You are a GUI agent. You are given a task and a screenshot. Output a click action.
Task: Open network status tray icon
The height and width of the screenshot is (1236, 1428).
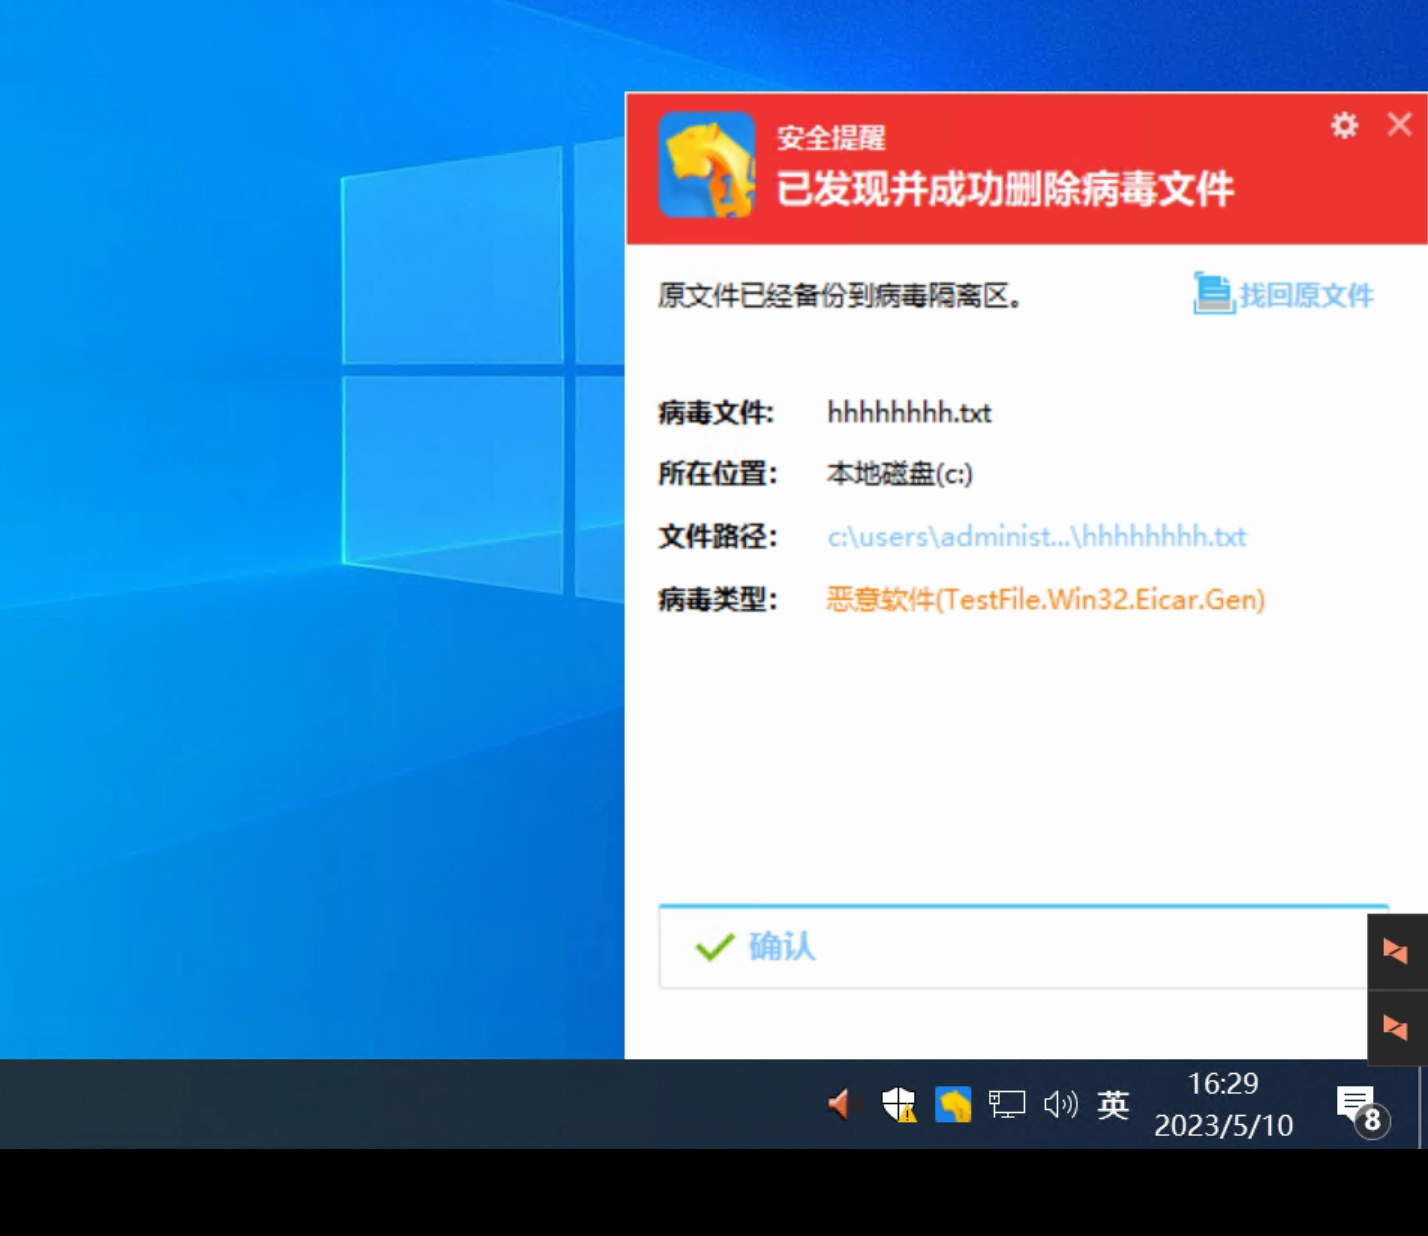tap(1006, 1104)
